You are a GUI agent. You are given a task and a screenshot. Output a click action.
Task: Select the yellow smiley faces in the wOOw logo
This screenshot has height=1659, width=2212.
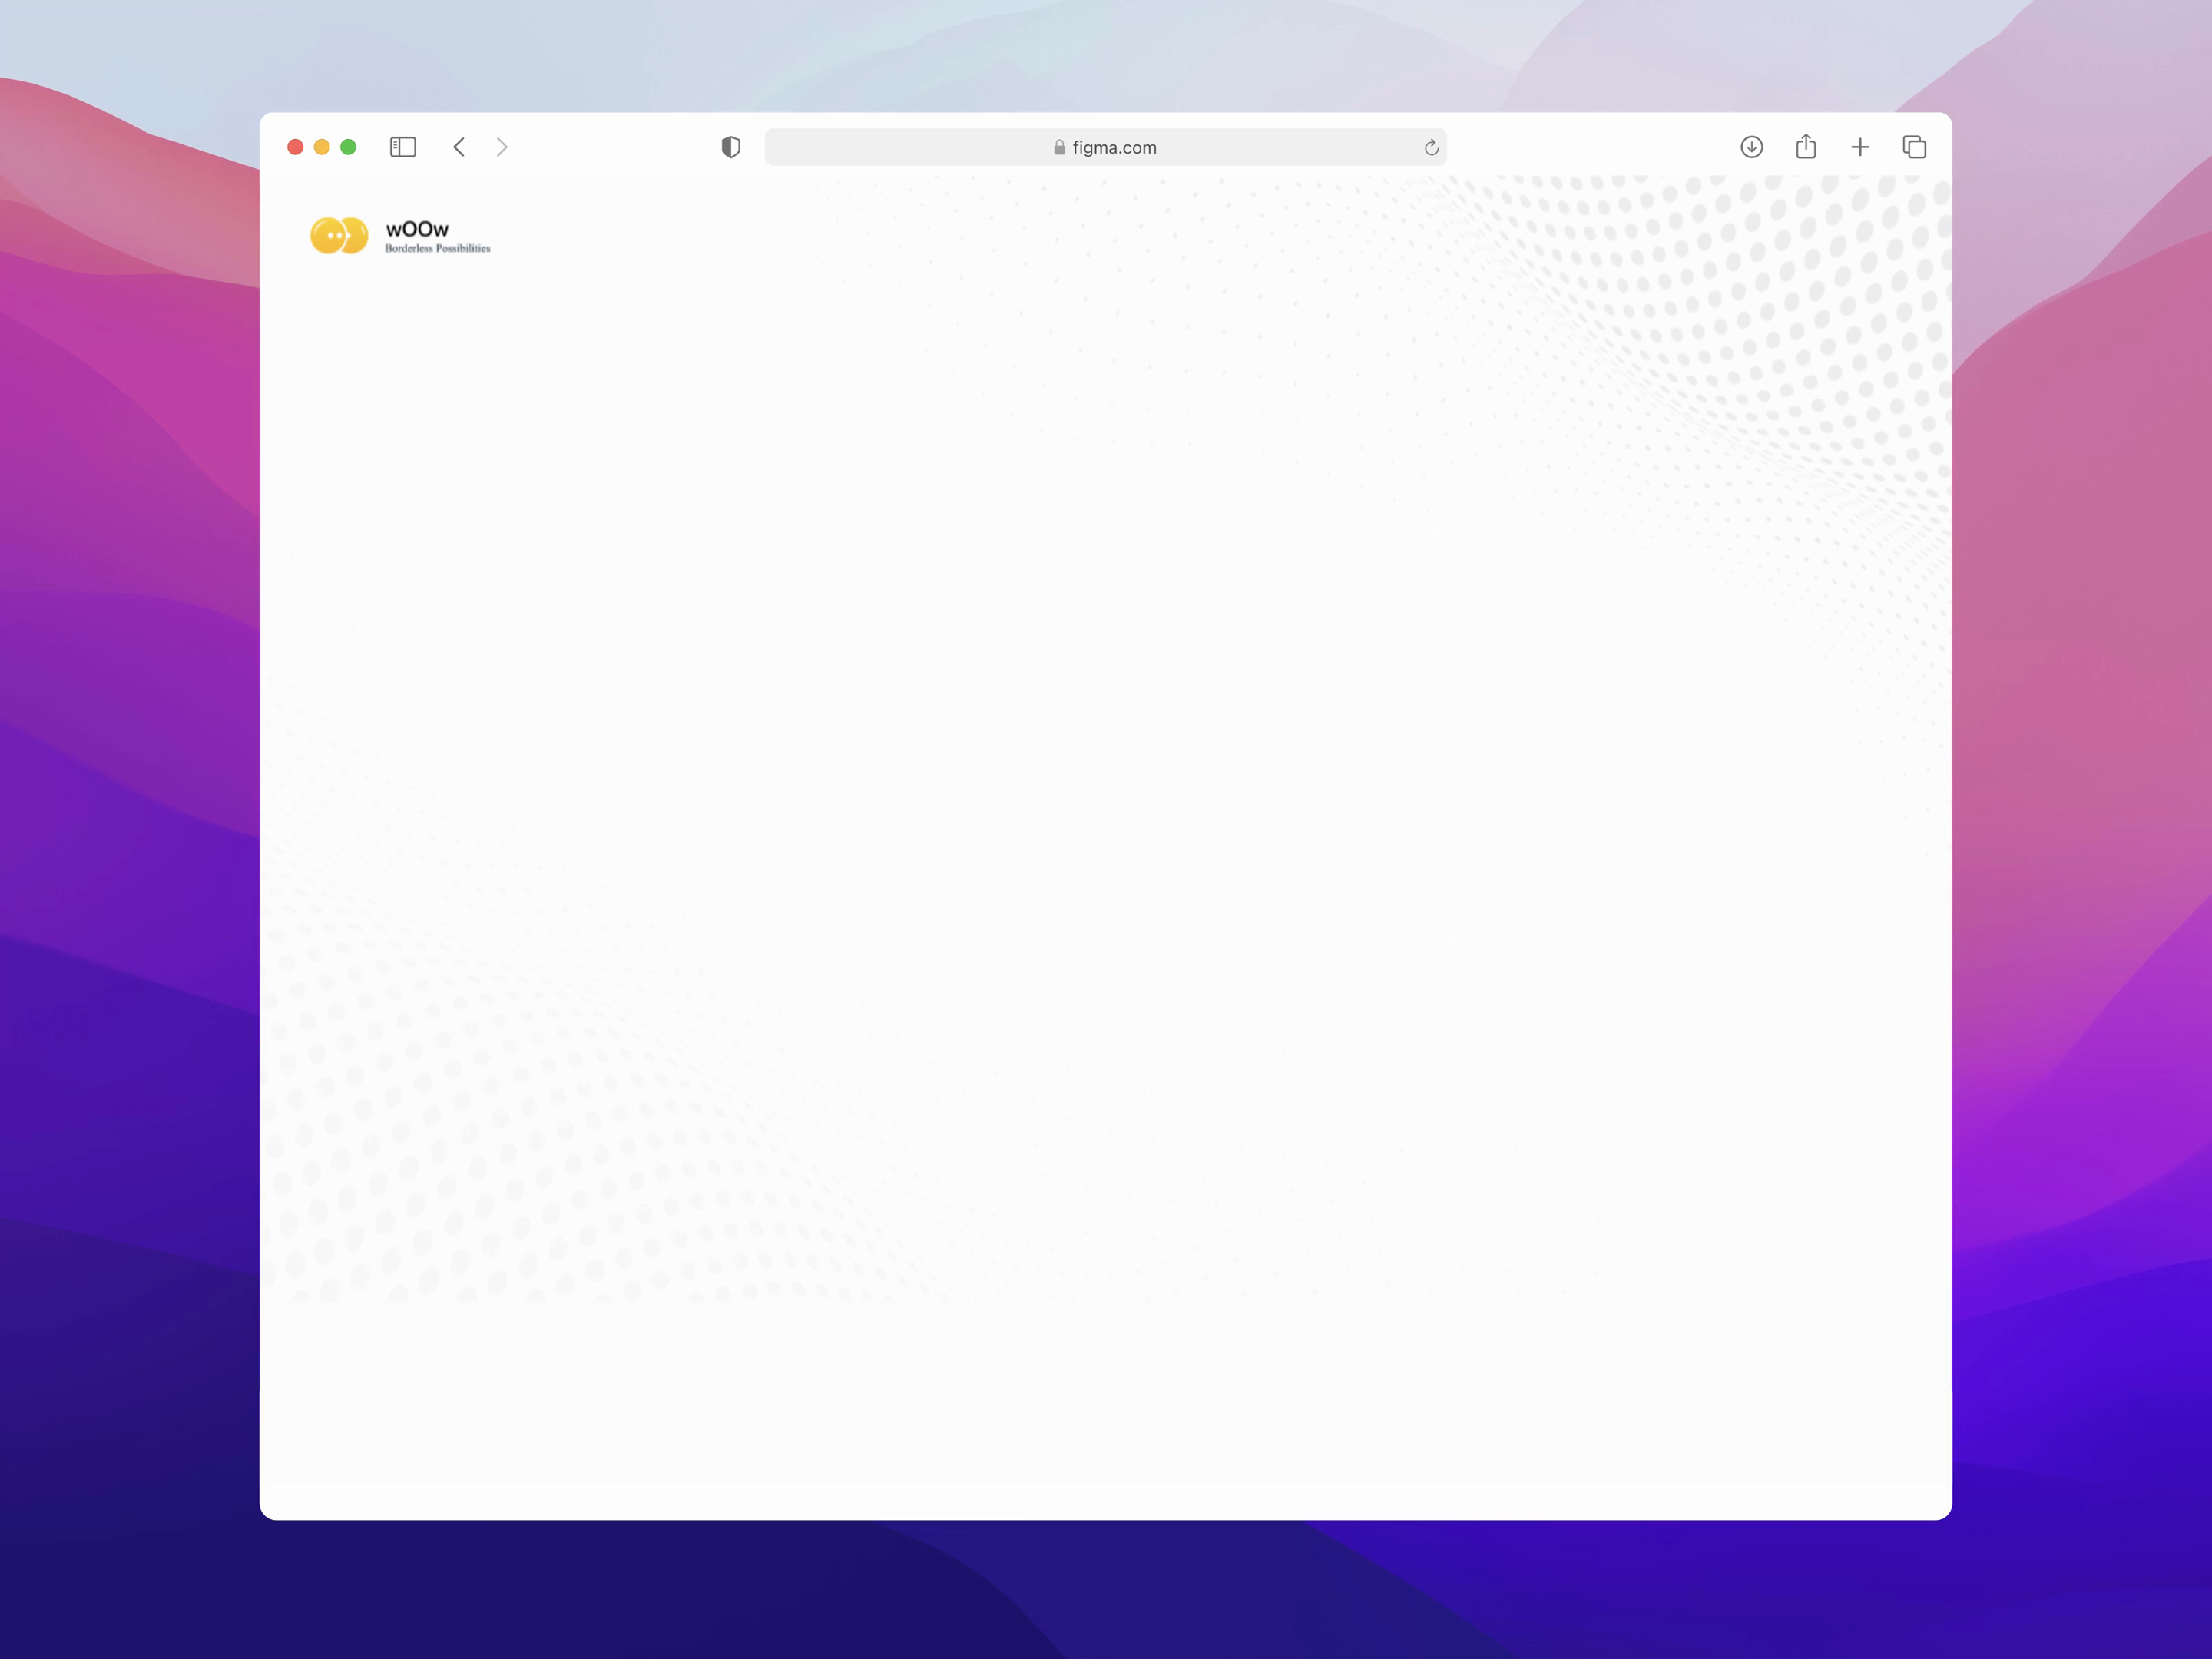[x=339, y=235]
